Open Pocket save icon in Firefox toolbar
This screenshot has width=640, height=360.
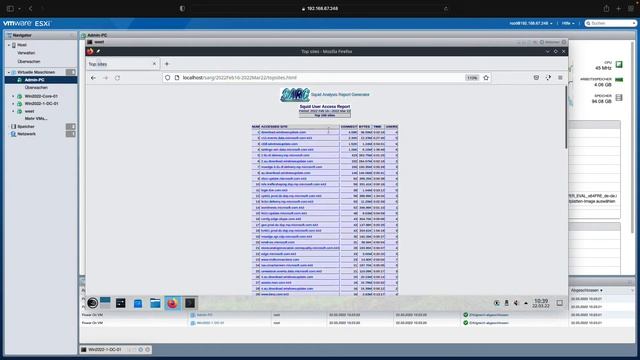coord(536,78)
